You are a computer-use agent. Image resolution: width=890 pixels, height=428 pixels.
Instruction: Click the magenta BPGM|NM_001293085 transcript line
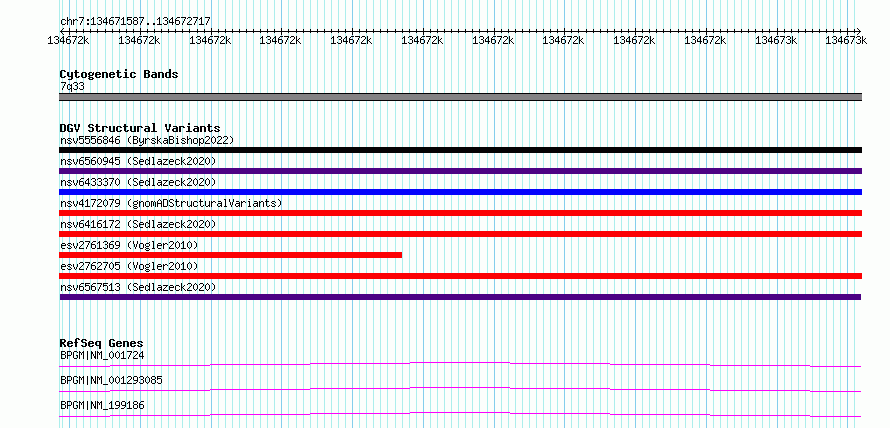click(x=460, y=389)
